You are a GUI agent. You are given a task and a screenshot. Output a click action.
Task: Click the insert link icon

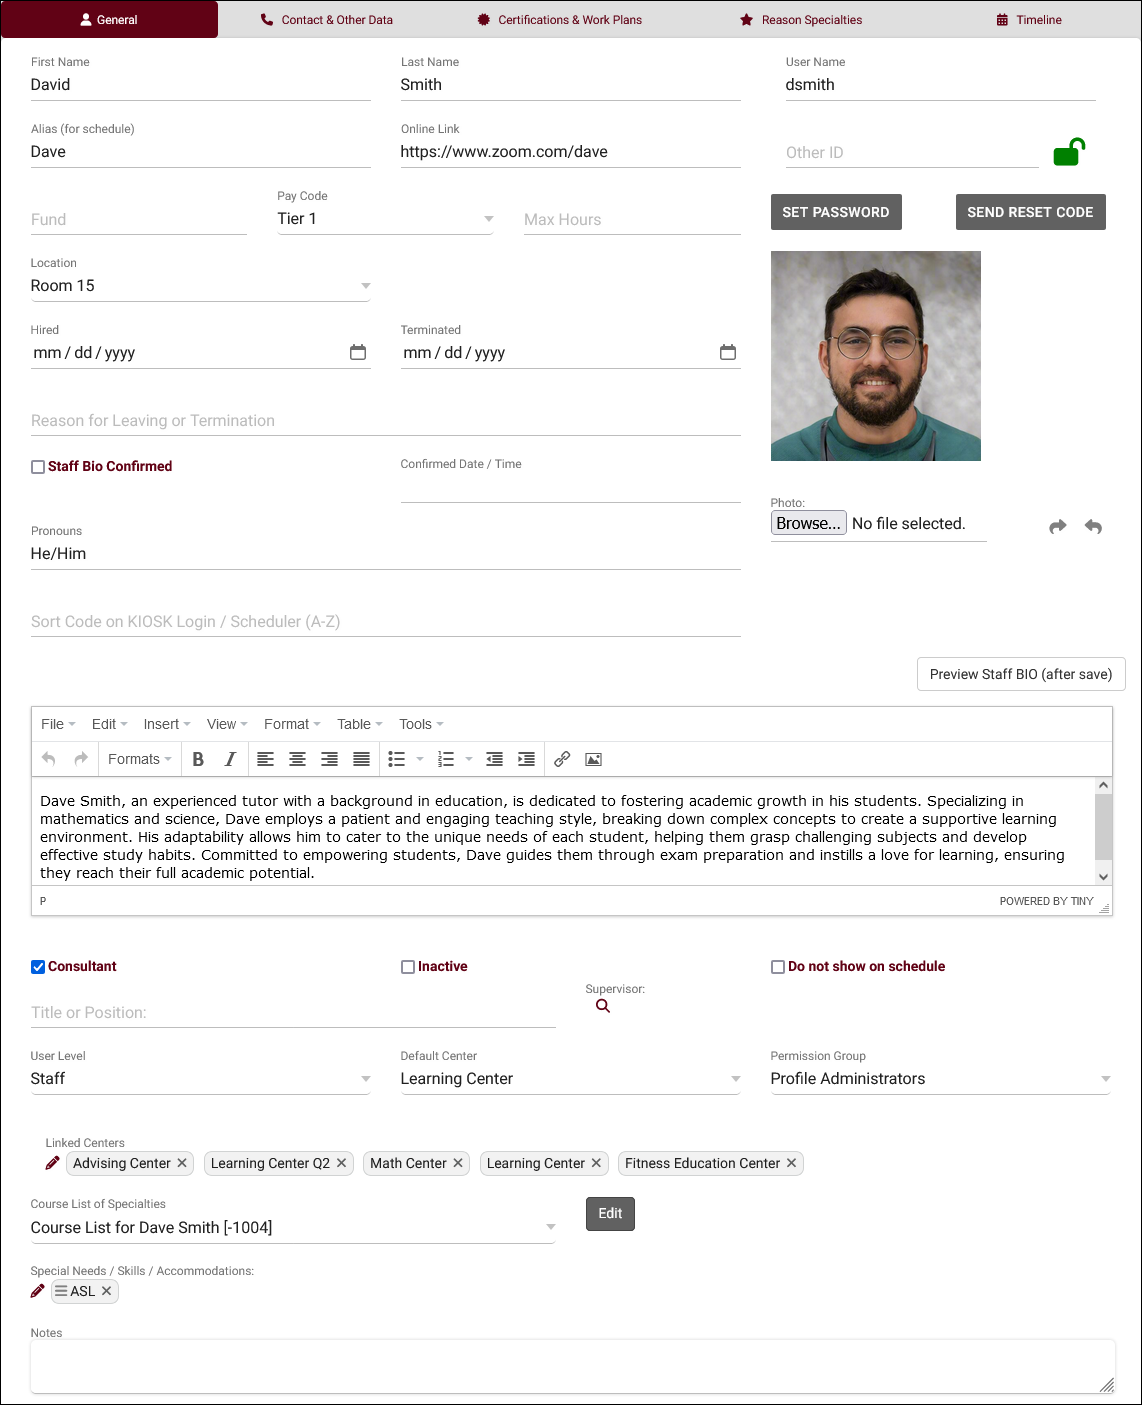pos(562,759)
